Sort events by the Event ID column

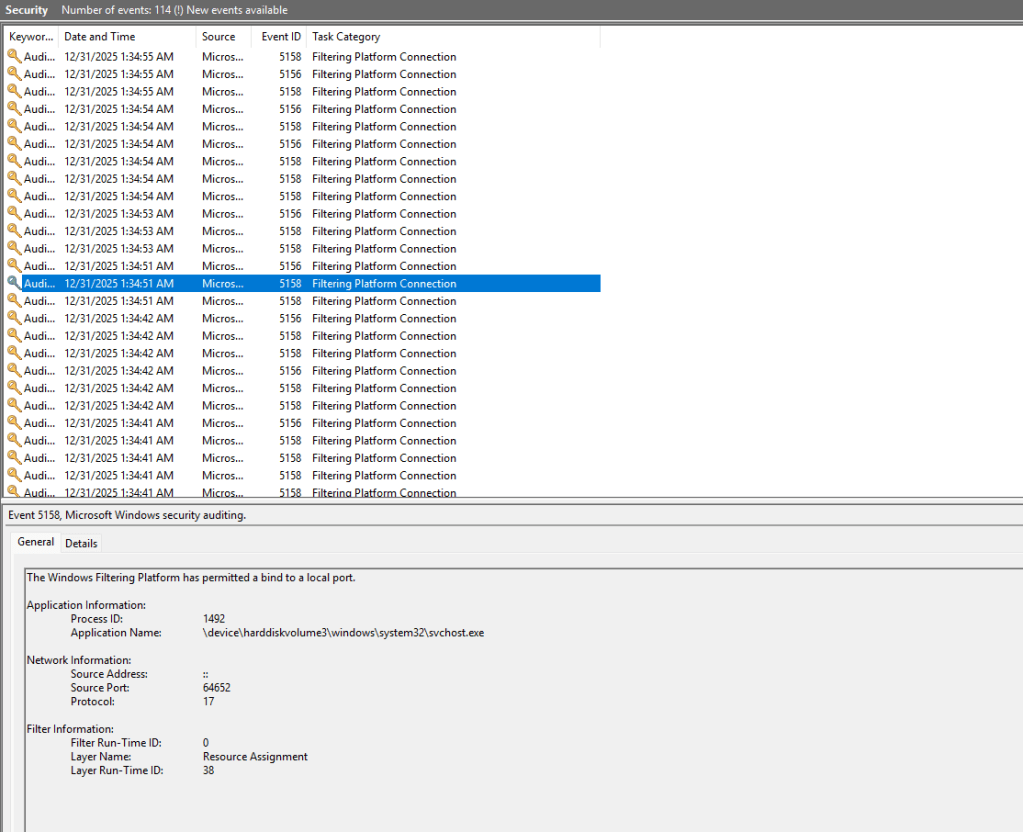[281, 37]
